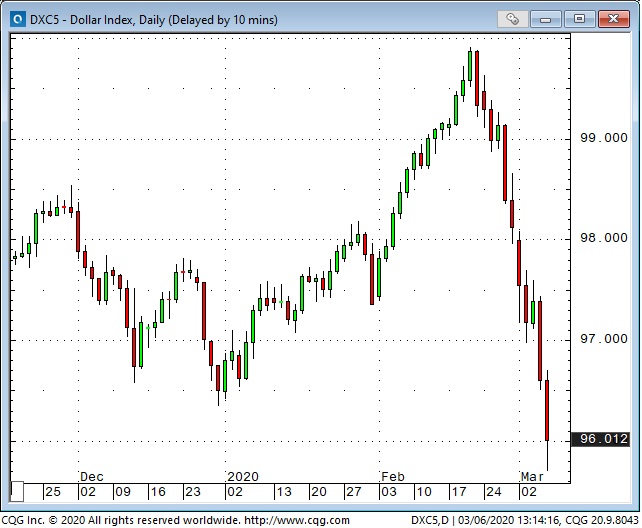Click the current price label 96.012
The height and width of the screenshot is (528, 642).
pos(600,439)
